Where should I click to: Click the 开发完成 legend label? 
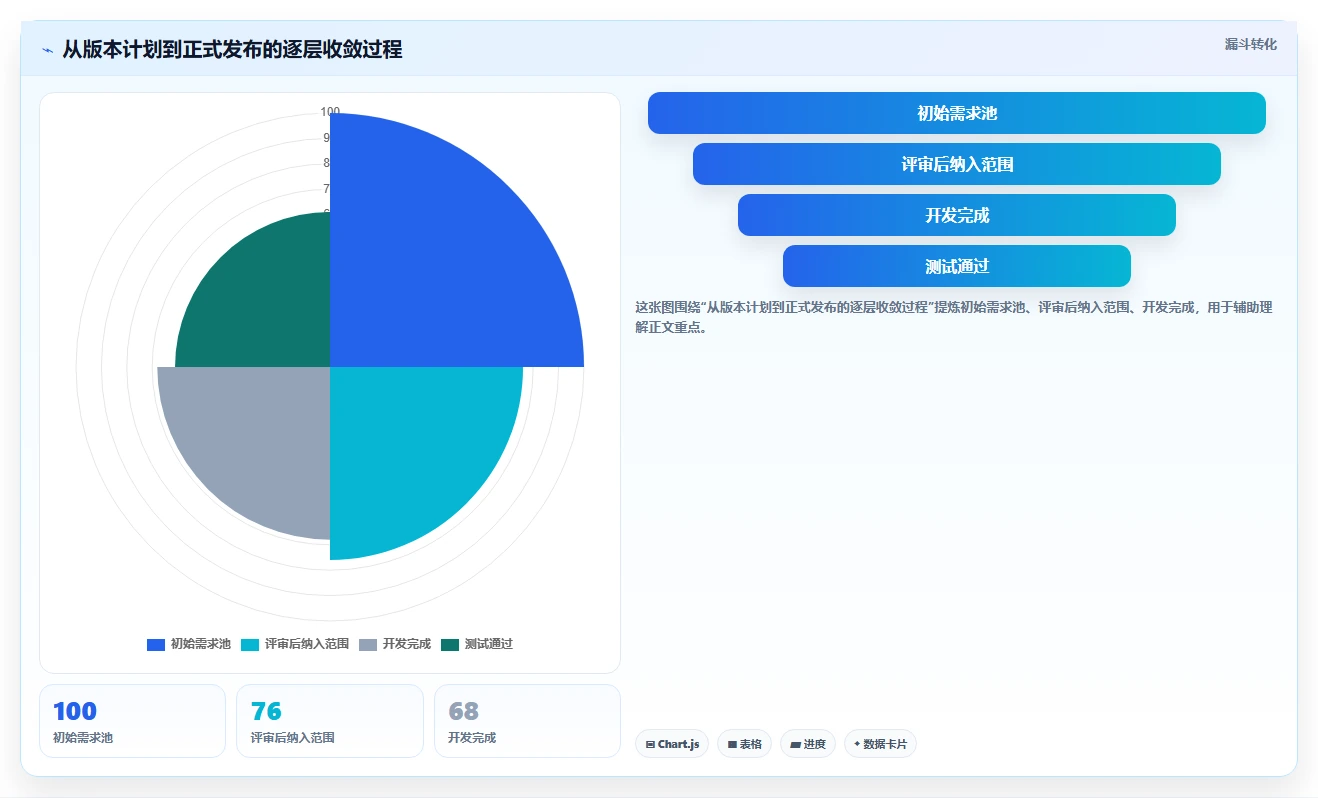coord(406,645)
